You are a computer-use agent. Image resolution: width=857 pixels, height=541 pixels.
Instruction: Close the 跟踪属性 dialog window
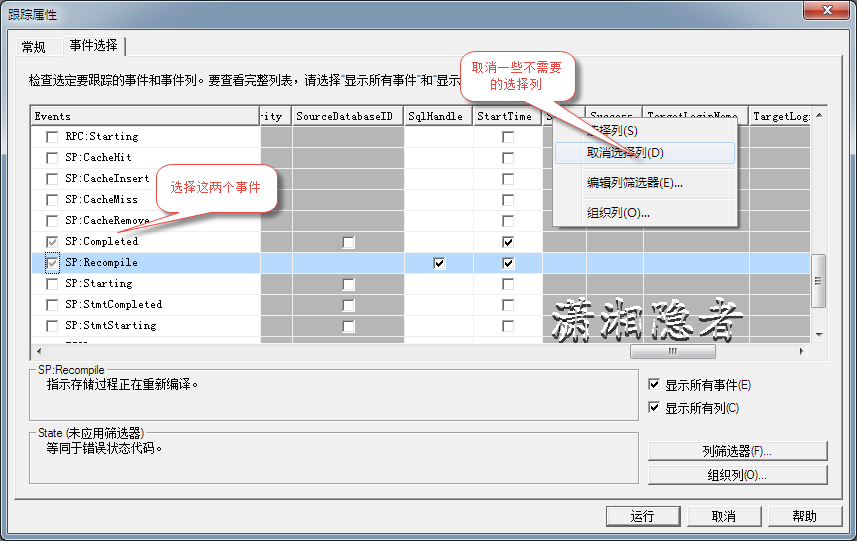tap(827, 10)
